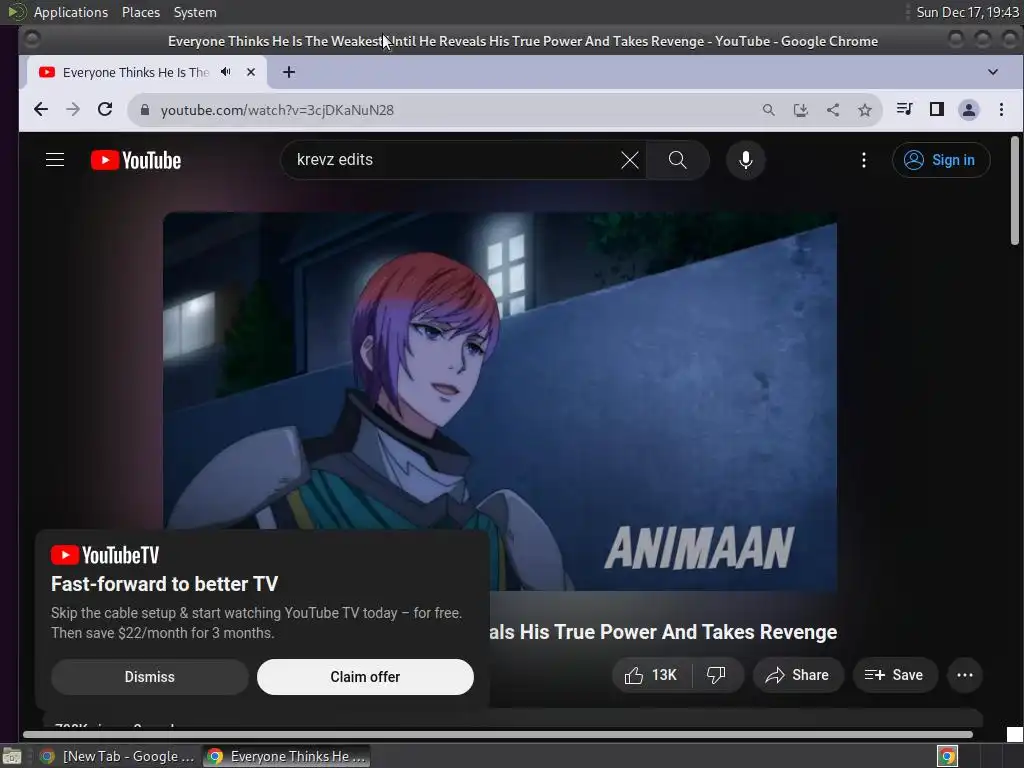Open the System menu

(195, 12)
